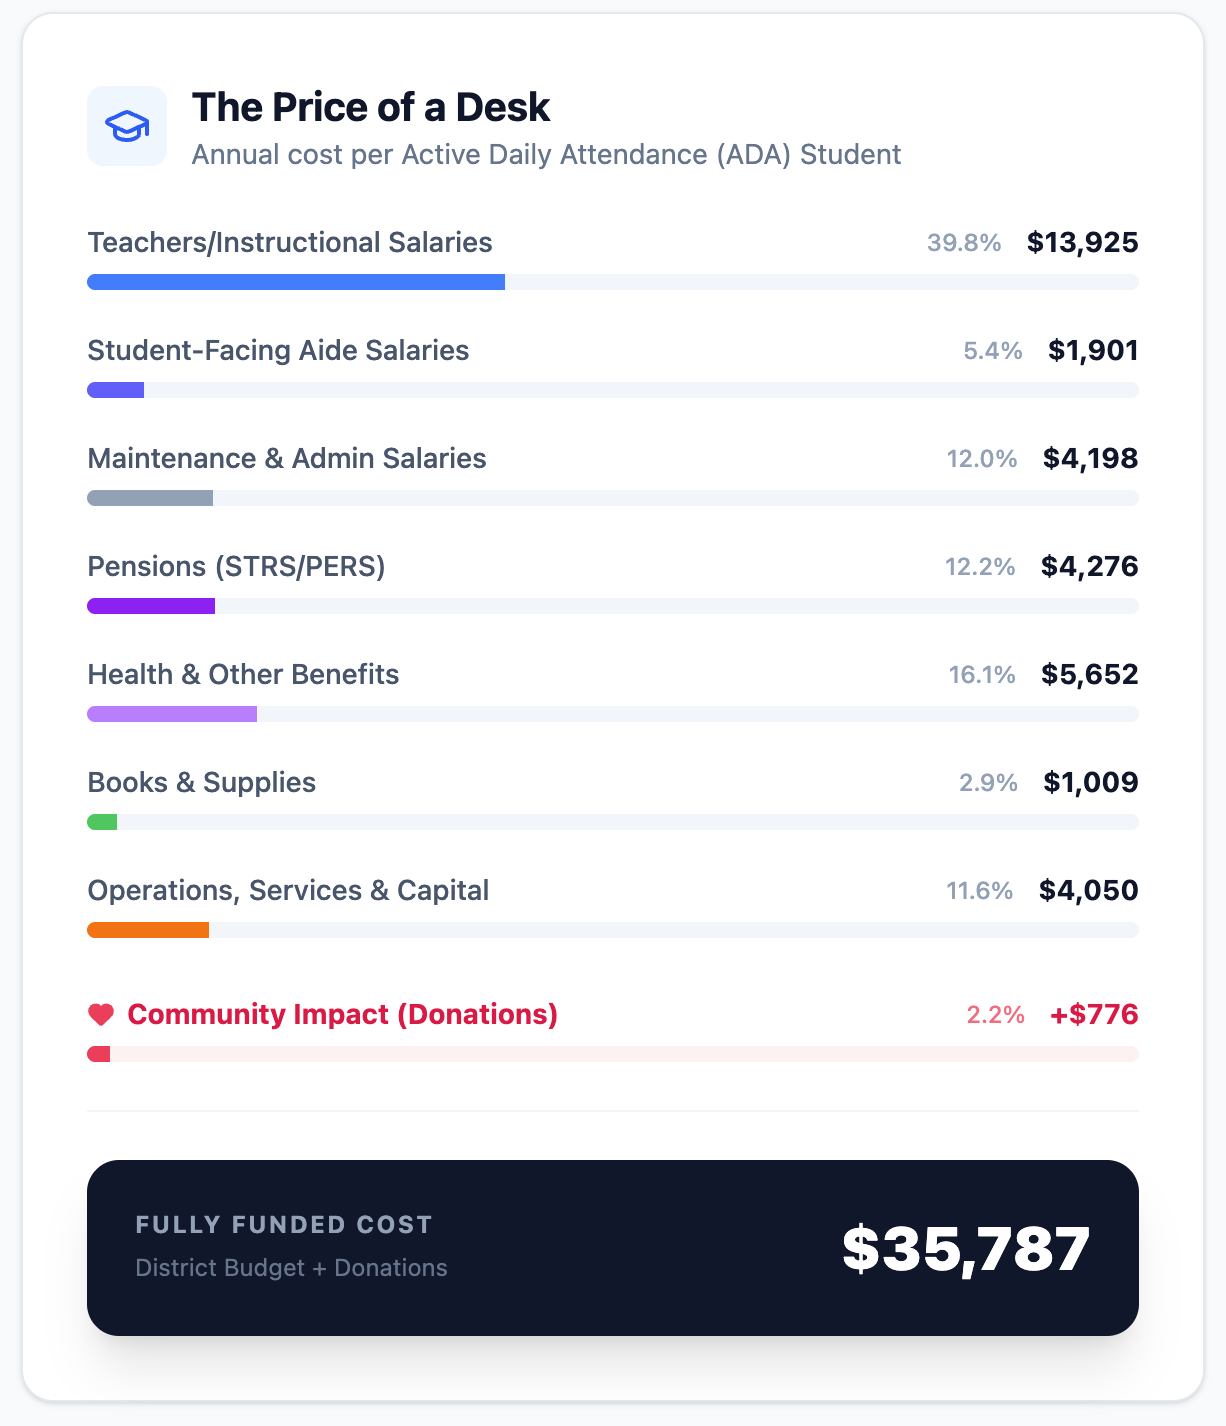The height and width of the screenshot is (1426, 1226).
Task: Click the red heart icon
Action: (x=101, y=1015)
